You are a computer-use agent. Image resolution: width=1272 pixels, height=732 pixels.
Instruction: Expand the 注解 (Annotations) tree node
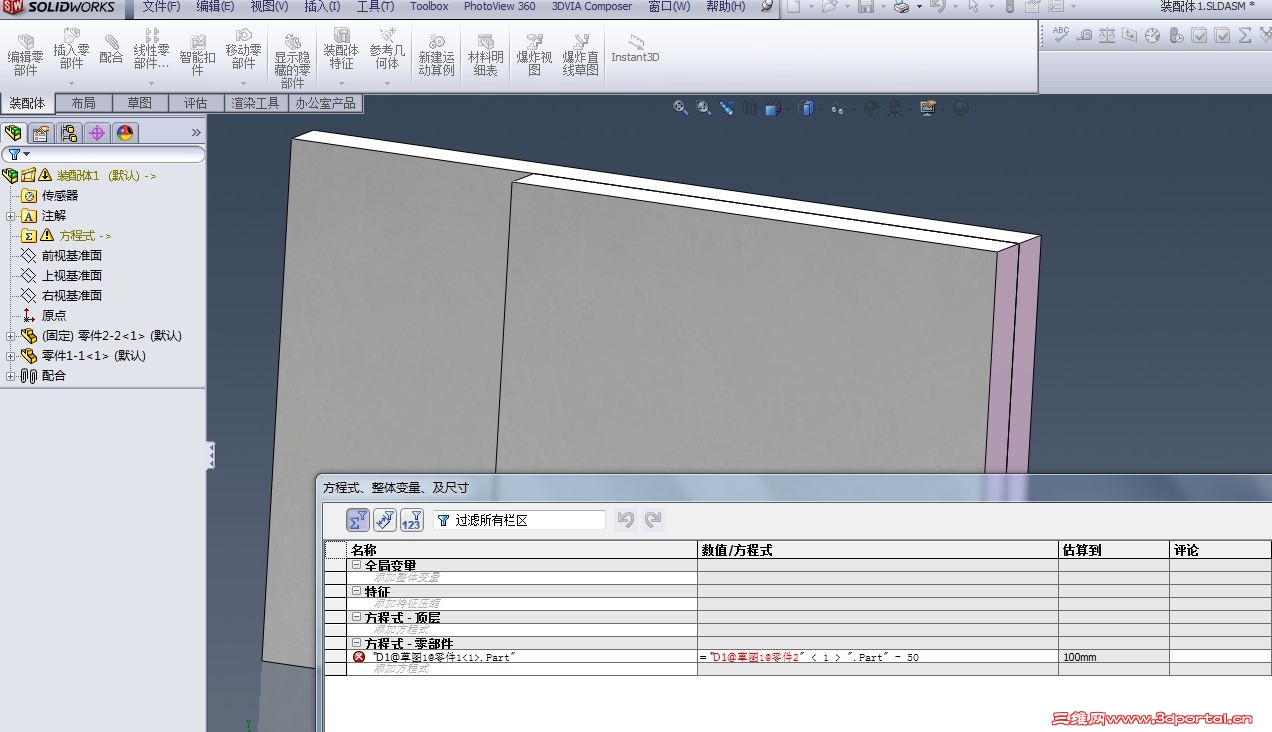[11, 216]
